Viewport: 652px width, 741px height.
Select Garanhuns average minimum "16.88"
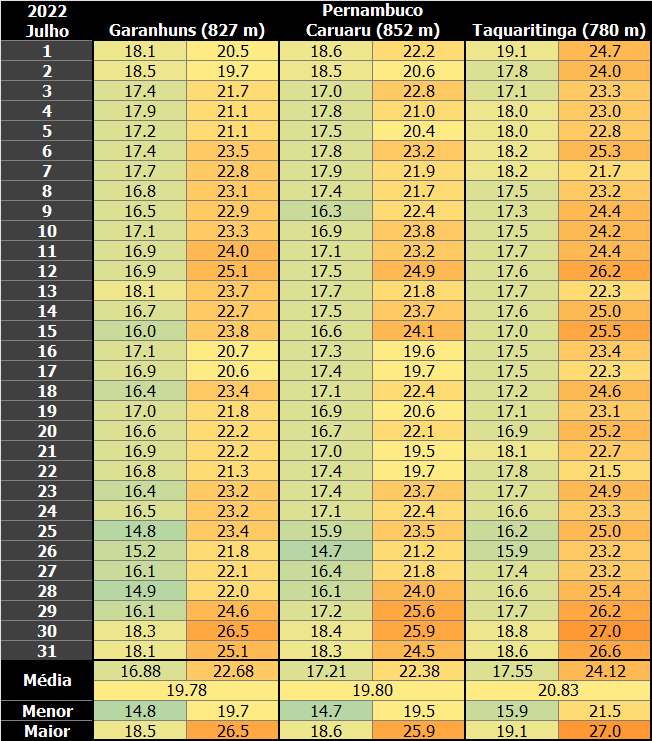tap(140, 671)
